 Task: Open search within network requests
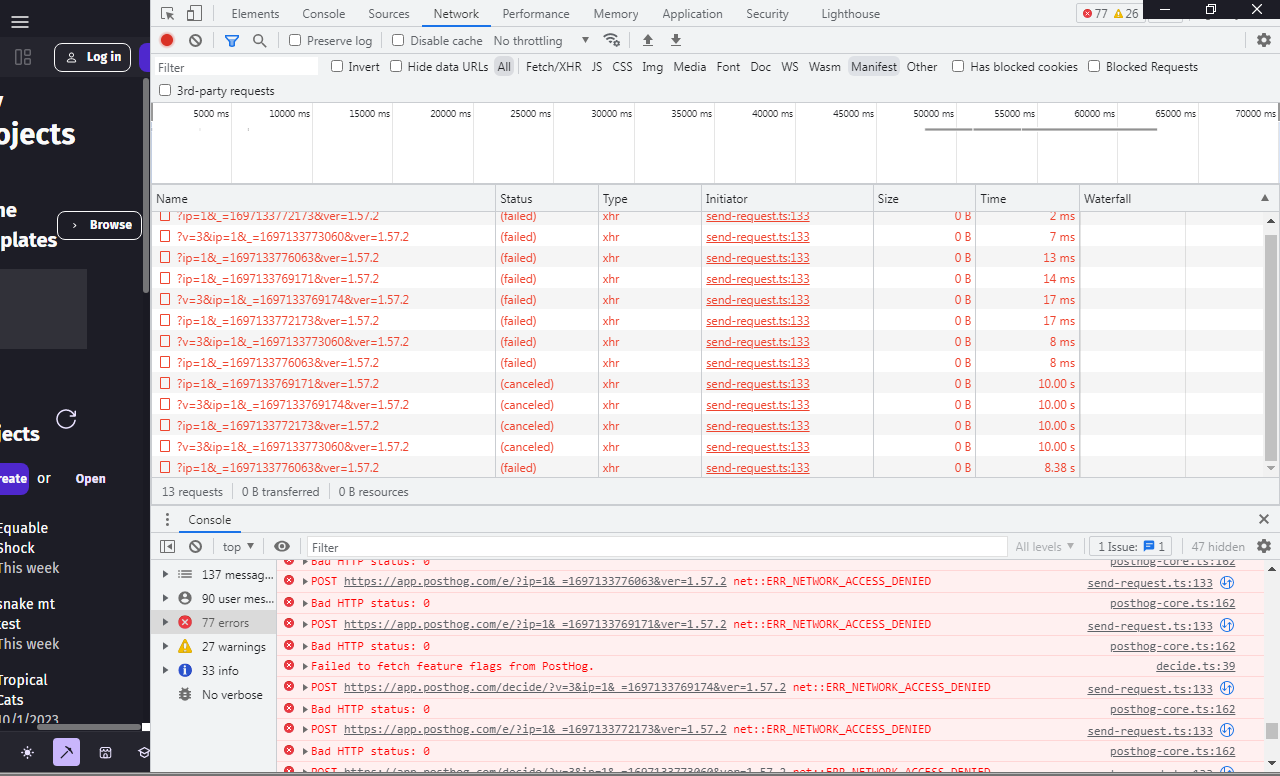tap(260, 40)
